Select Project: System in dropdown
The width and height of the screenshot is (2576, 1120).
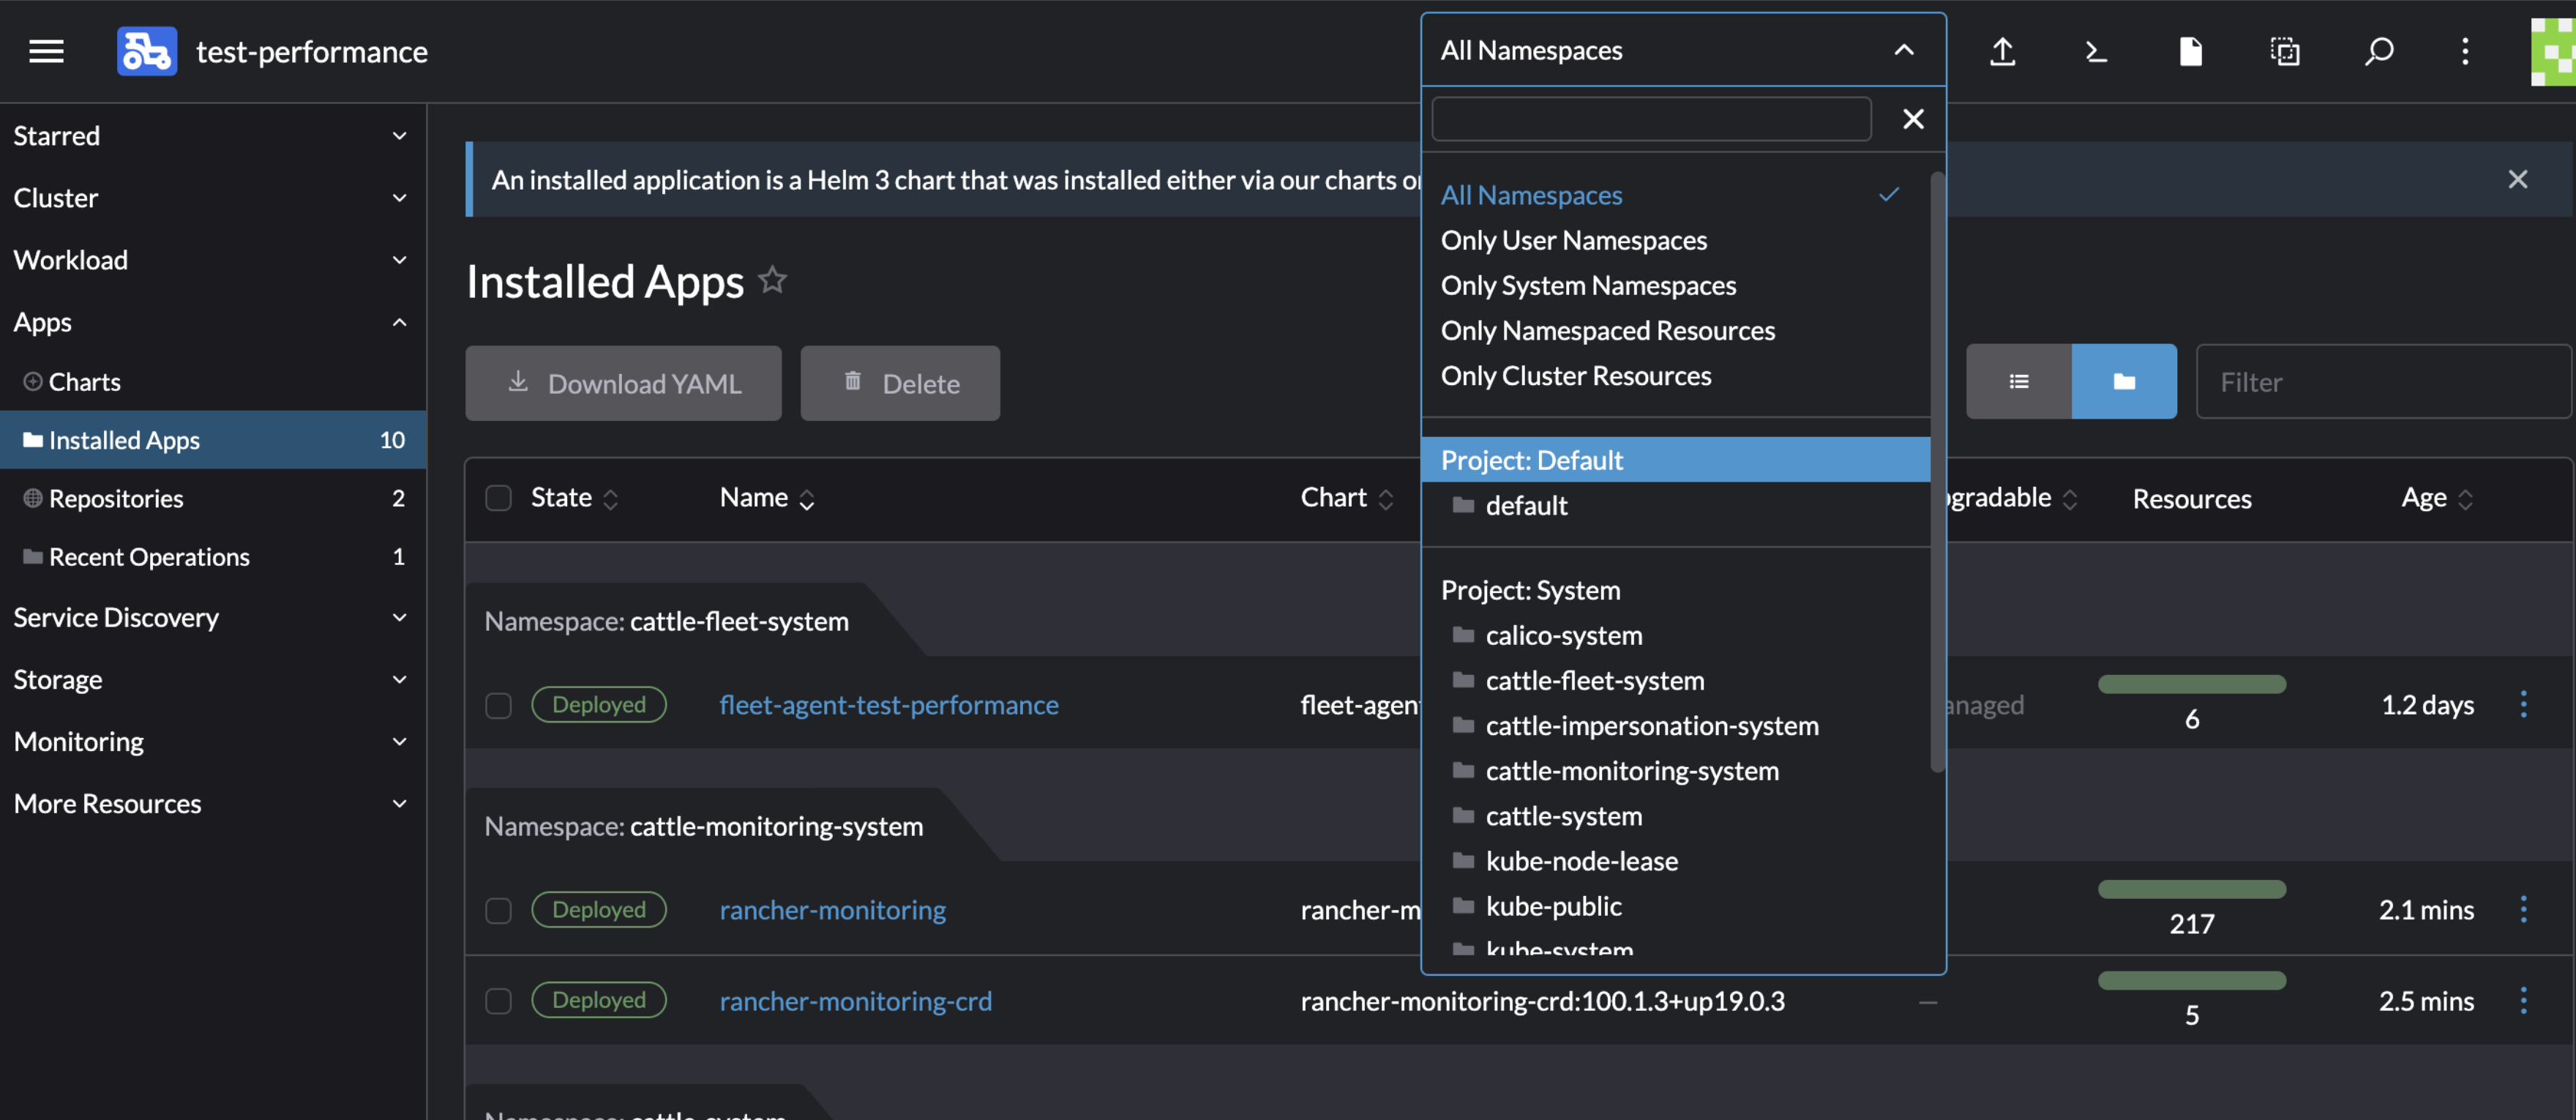pos(1675,589)
